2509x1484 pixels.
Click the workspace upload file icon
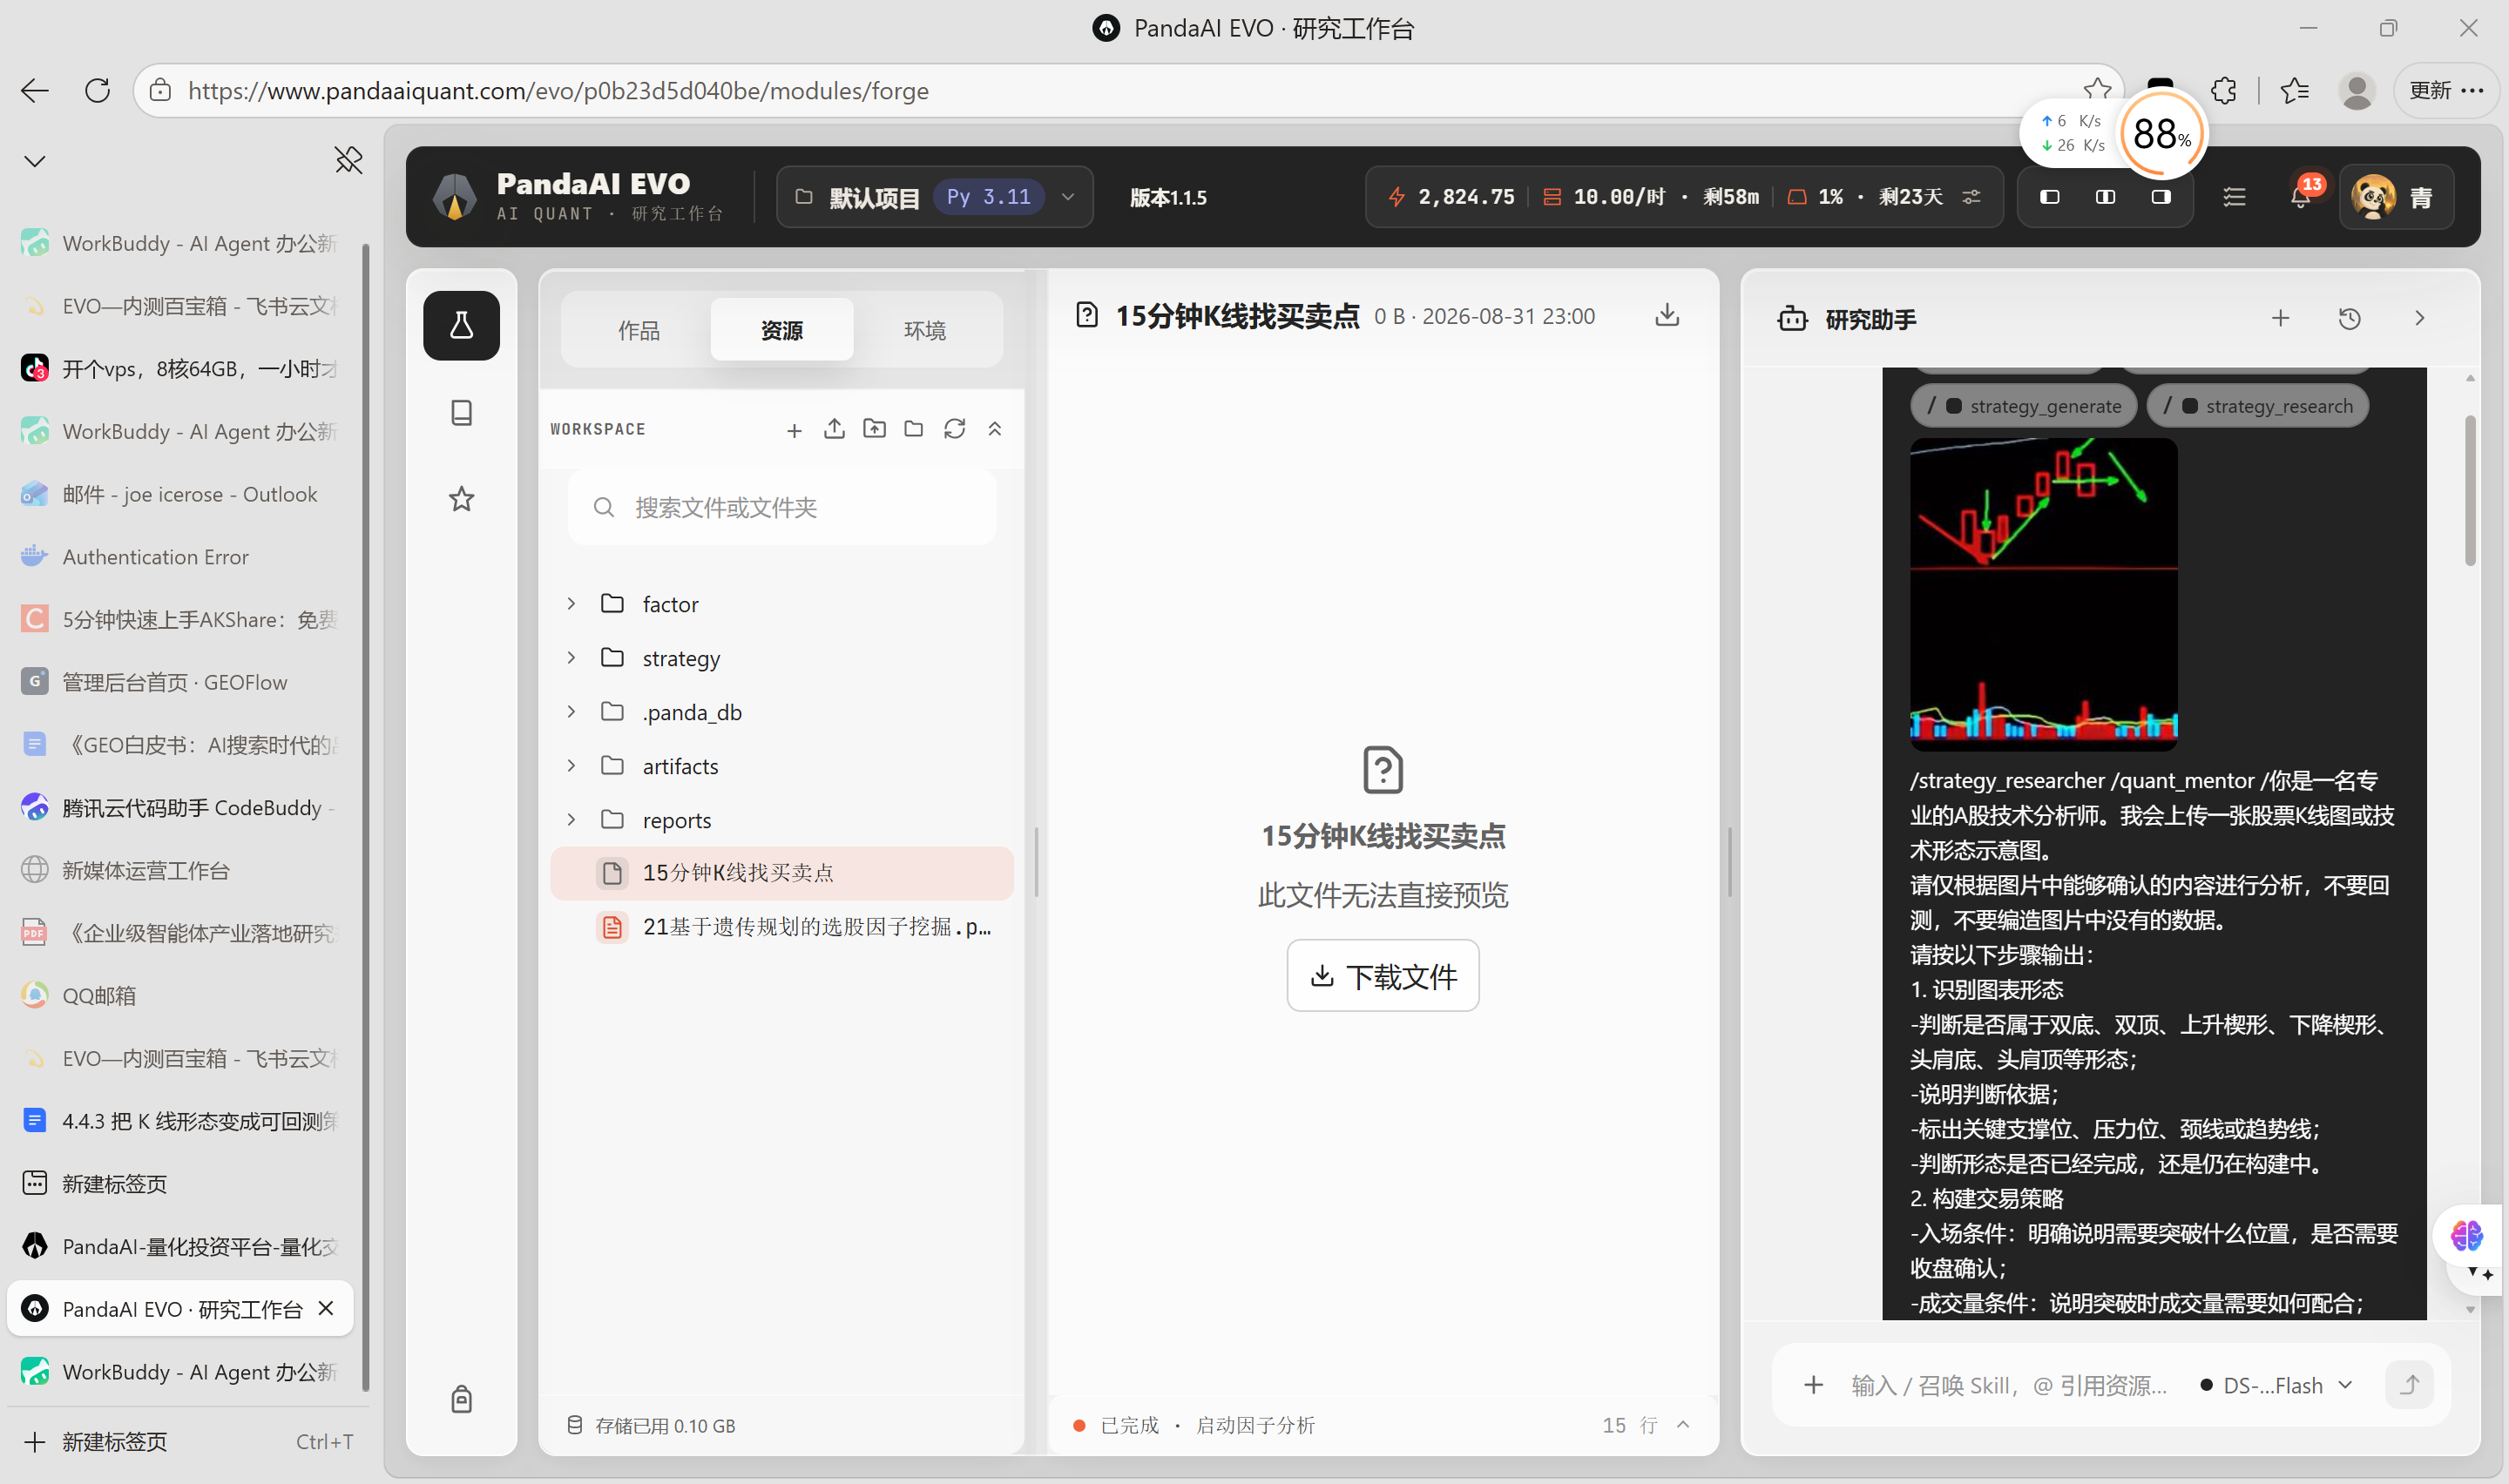click(834, 429)
